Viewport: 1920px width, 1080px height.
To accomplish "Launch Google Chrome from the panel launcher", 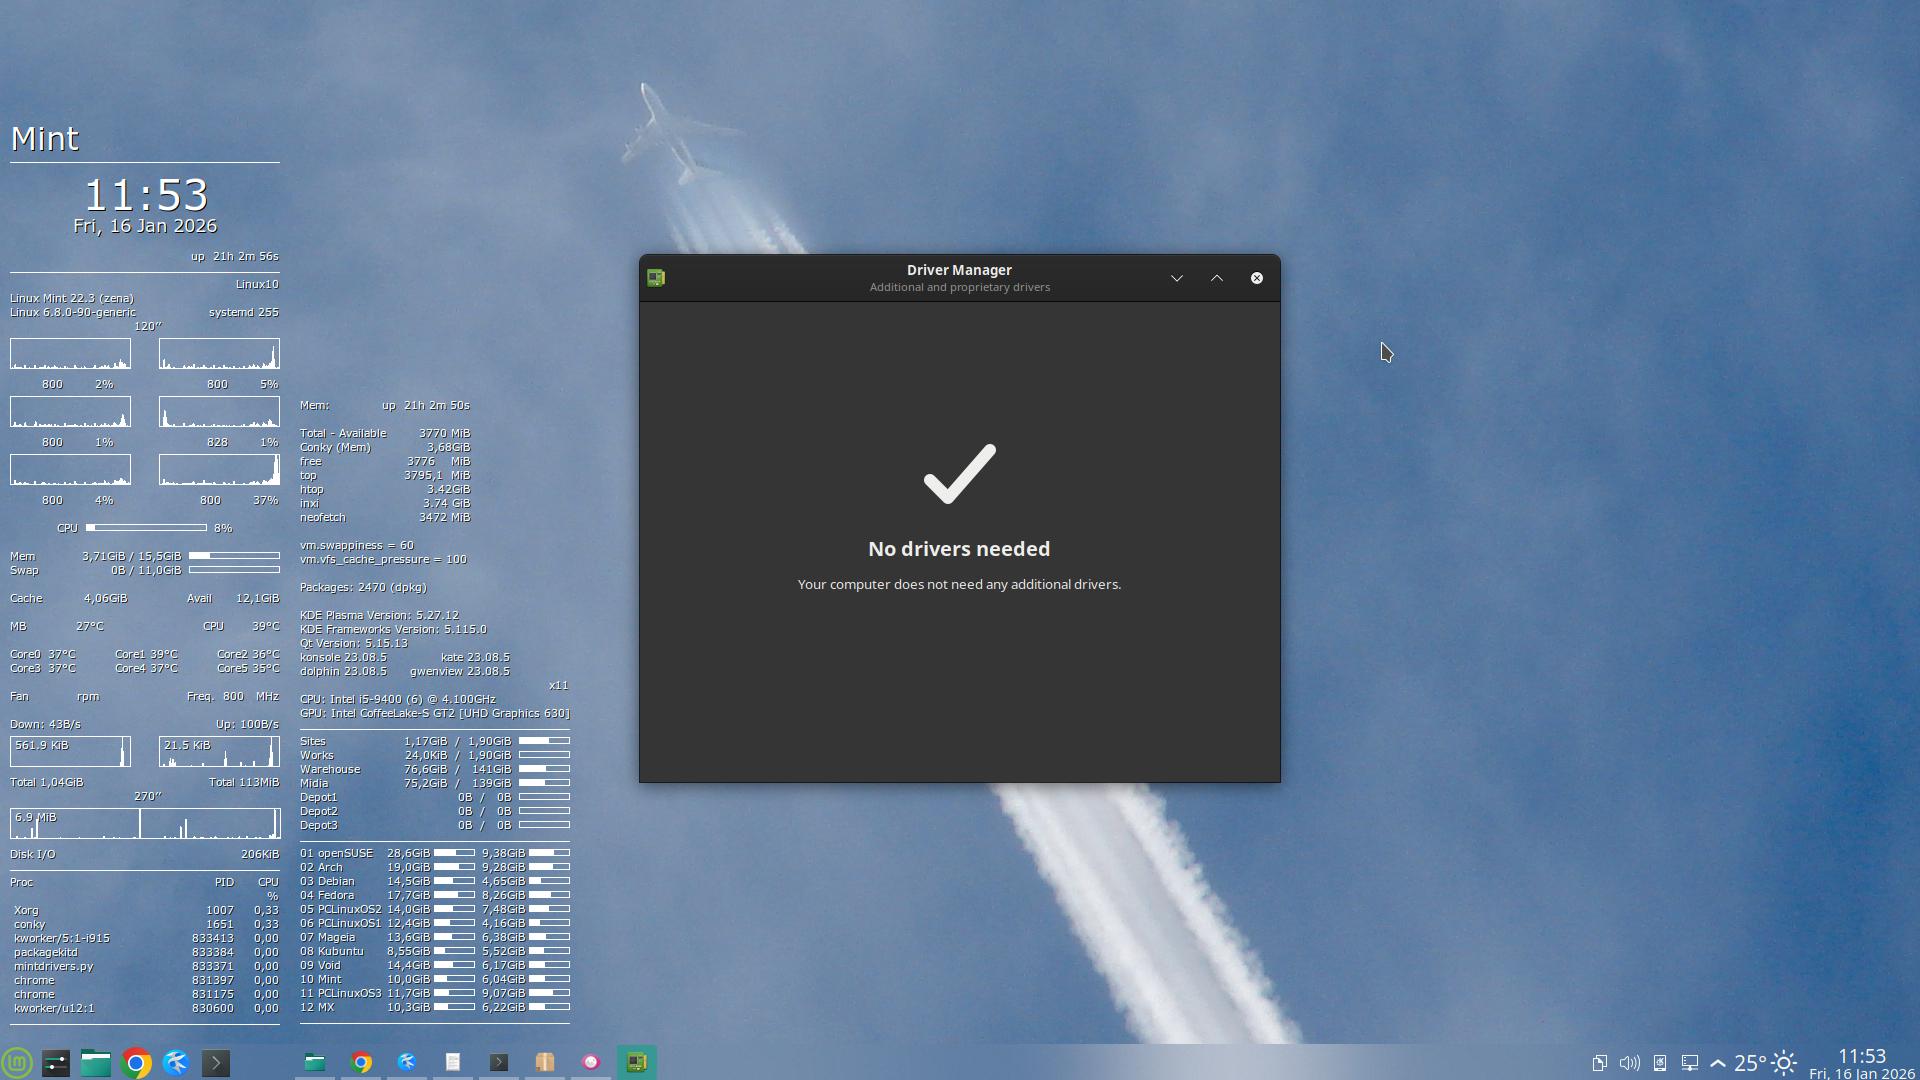I will 136,1062.
